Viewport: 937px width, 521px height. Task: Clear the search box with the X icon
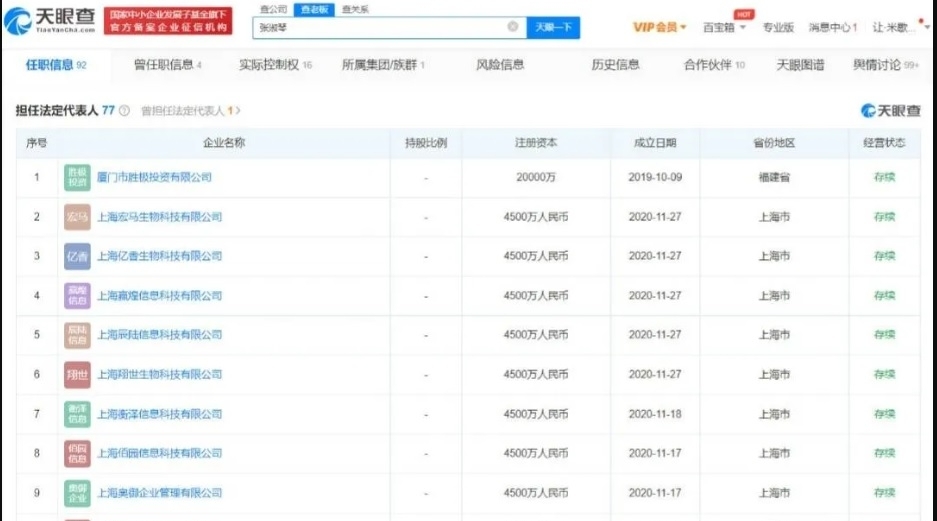click(513, 27)
